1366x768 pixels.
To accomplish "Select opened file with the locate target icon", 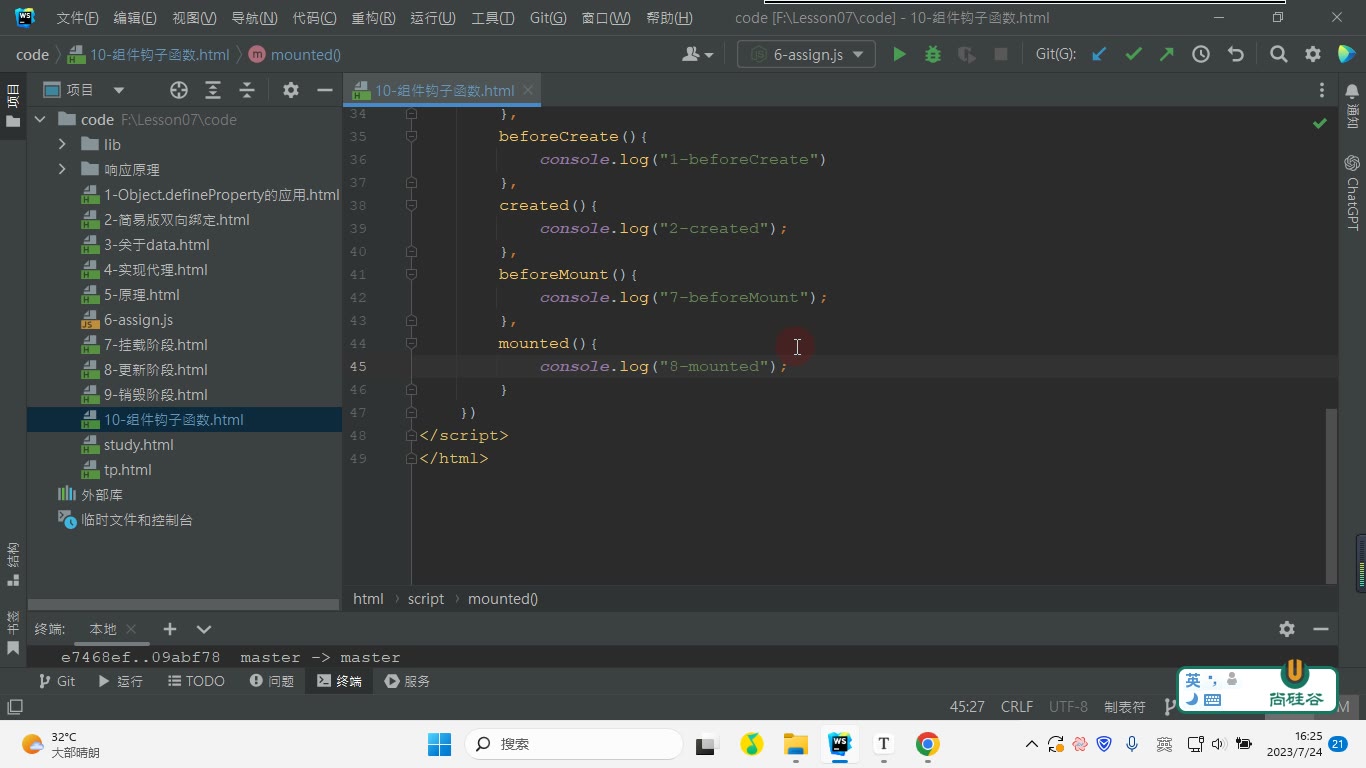I will point(179,90).
